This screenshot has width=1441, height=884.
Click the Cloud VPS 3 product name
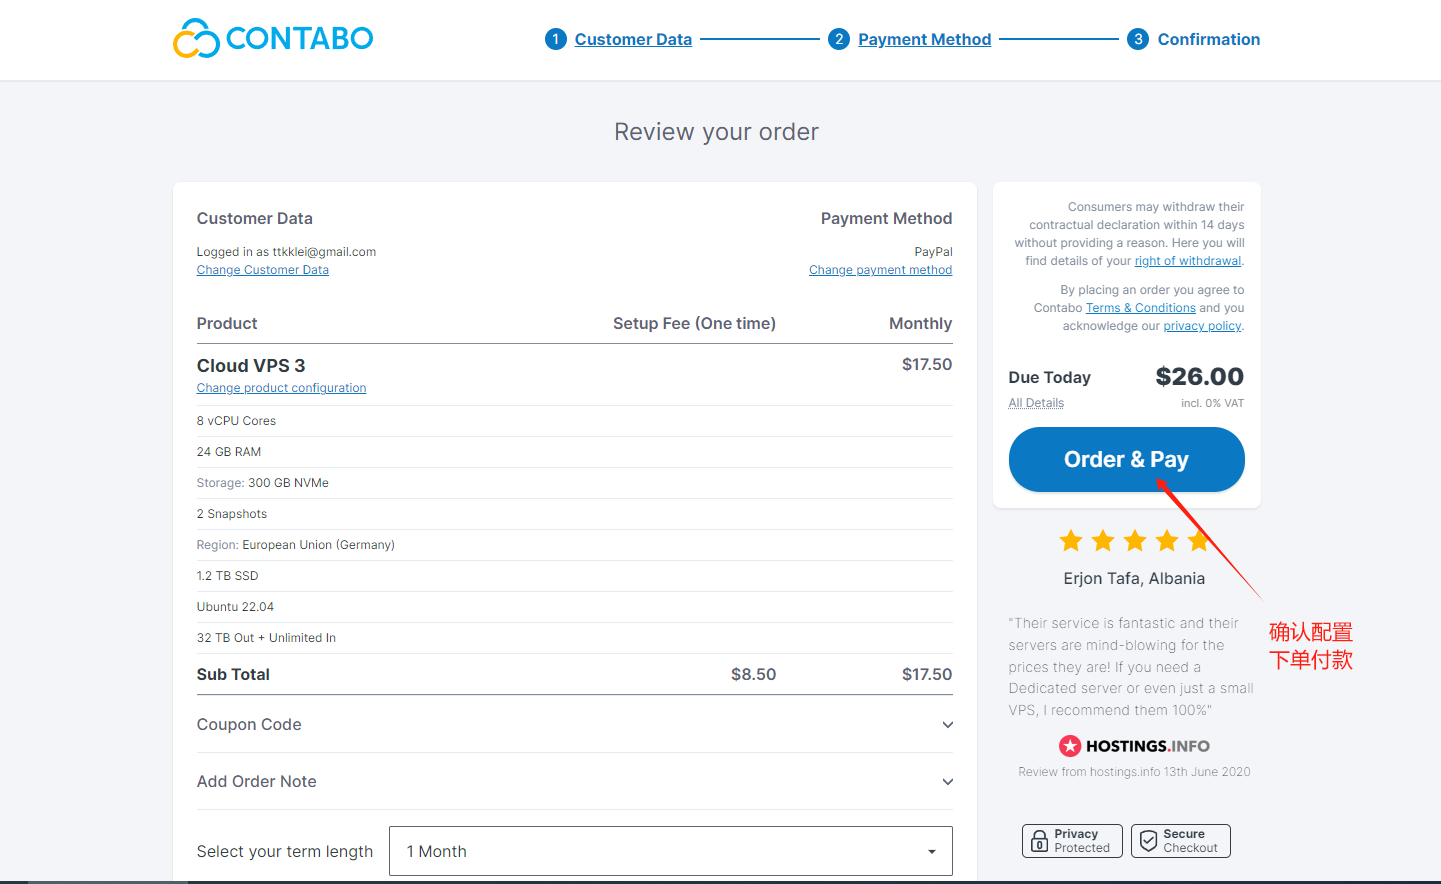click(251, 366)
